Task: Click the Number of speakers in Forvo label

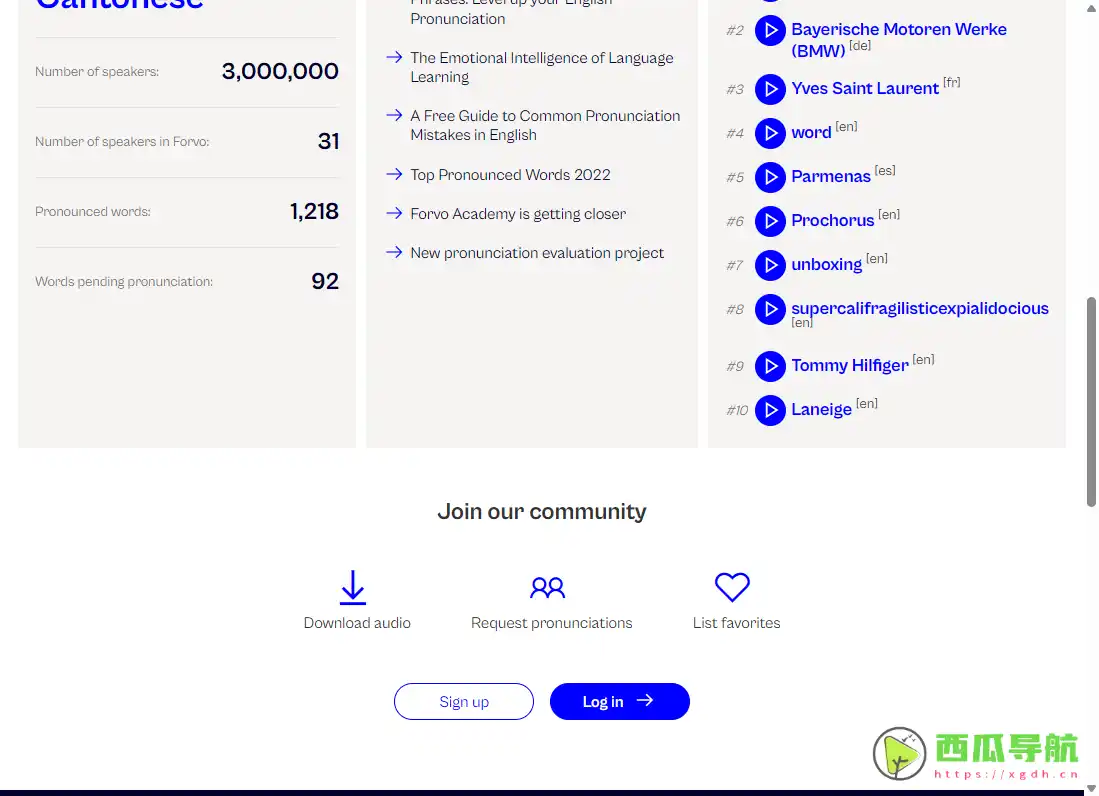Action: point(122,142)
